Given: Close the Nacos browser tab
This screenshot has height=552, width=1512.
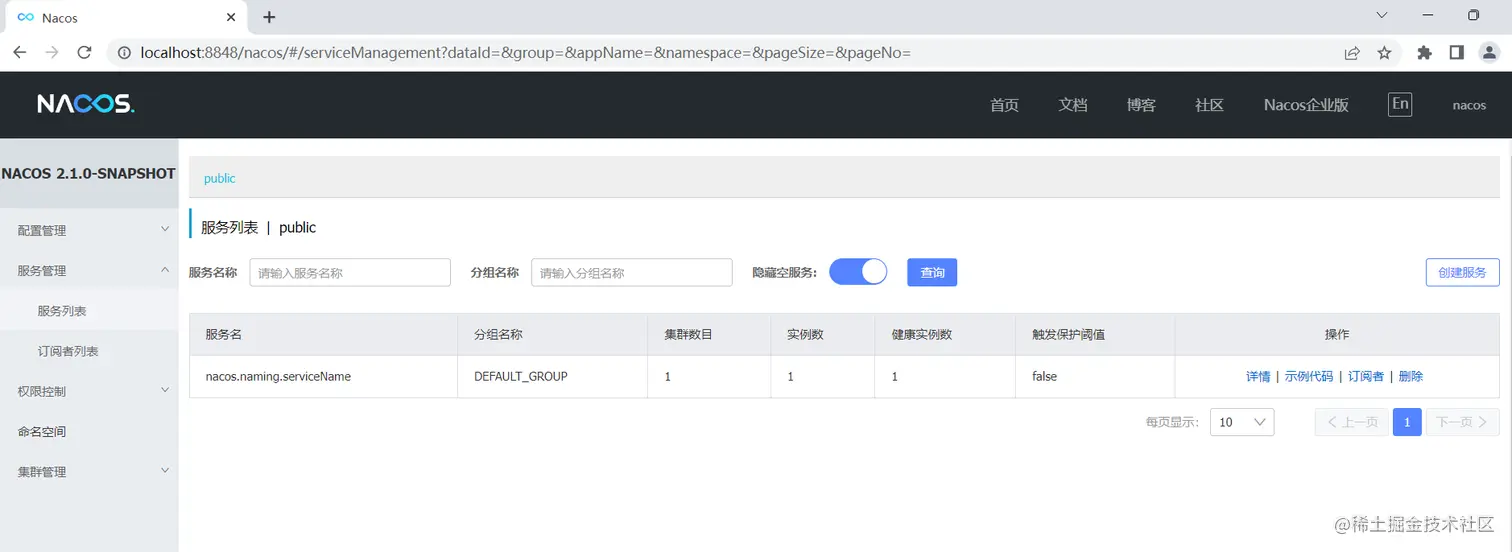Looking at the screenshot, I should click(231, 17).
